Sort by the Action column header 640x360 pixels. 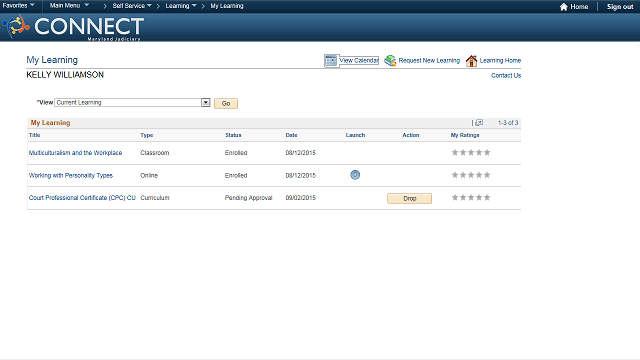click(411, 135)
